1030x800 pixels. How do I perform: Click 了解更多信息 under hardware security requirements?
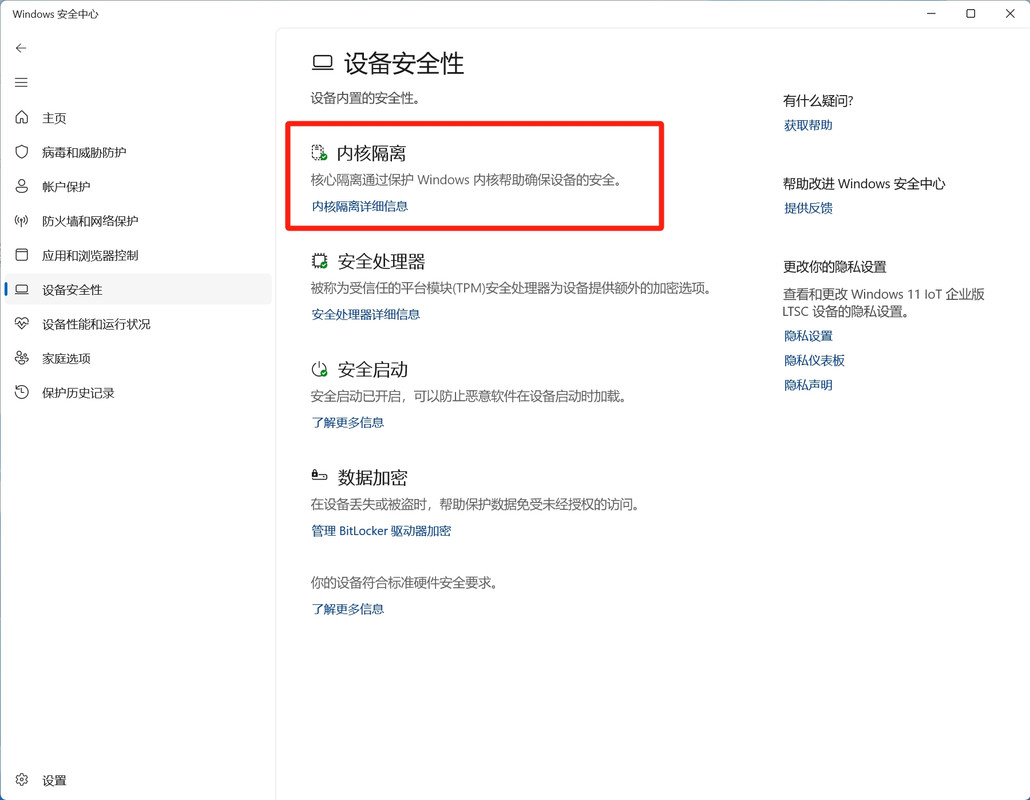coord(347,609)
